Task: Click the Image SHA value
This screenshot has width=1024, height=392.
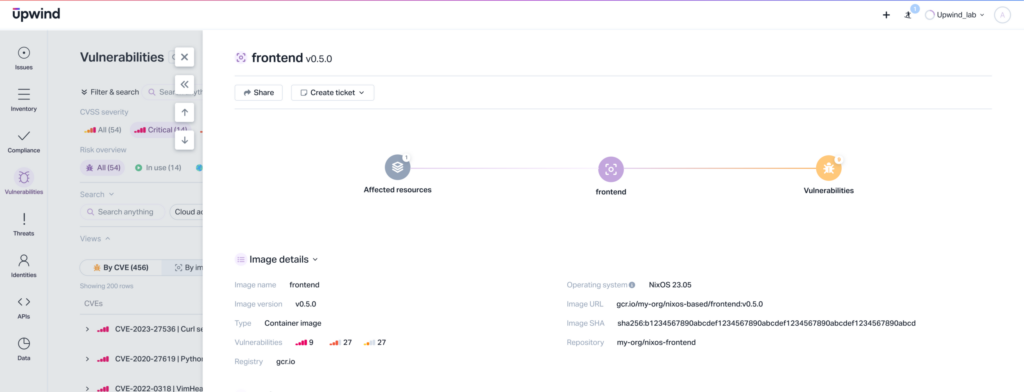Action: pos(766,323)
